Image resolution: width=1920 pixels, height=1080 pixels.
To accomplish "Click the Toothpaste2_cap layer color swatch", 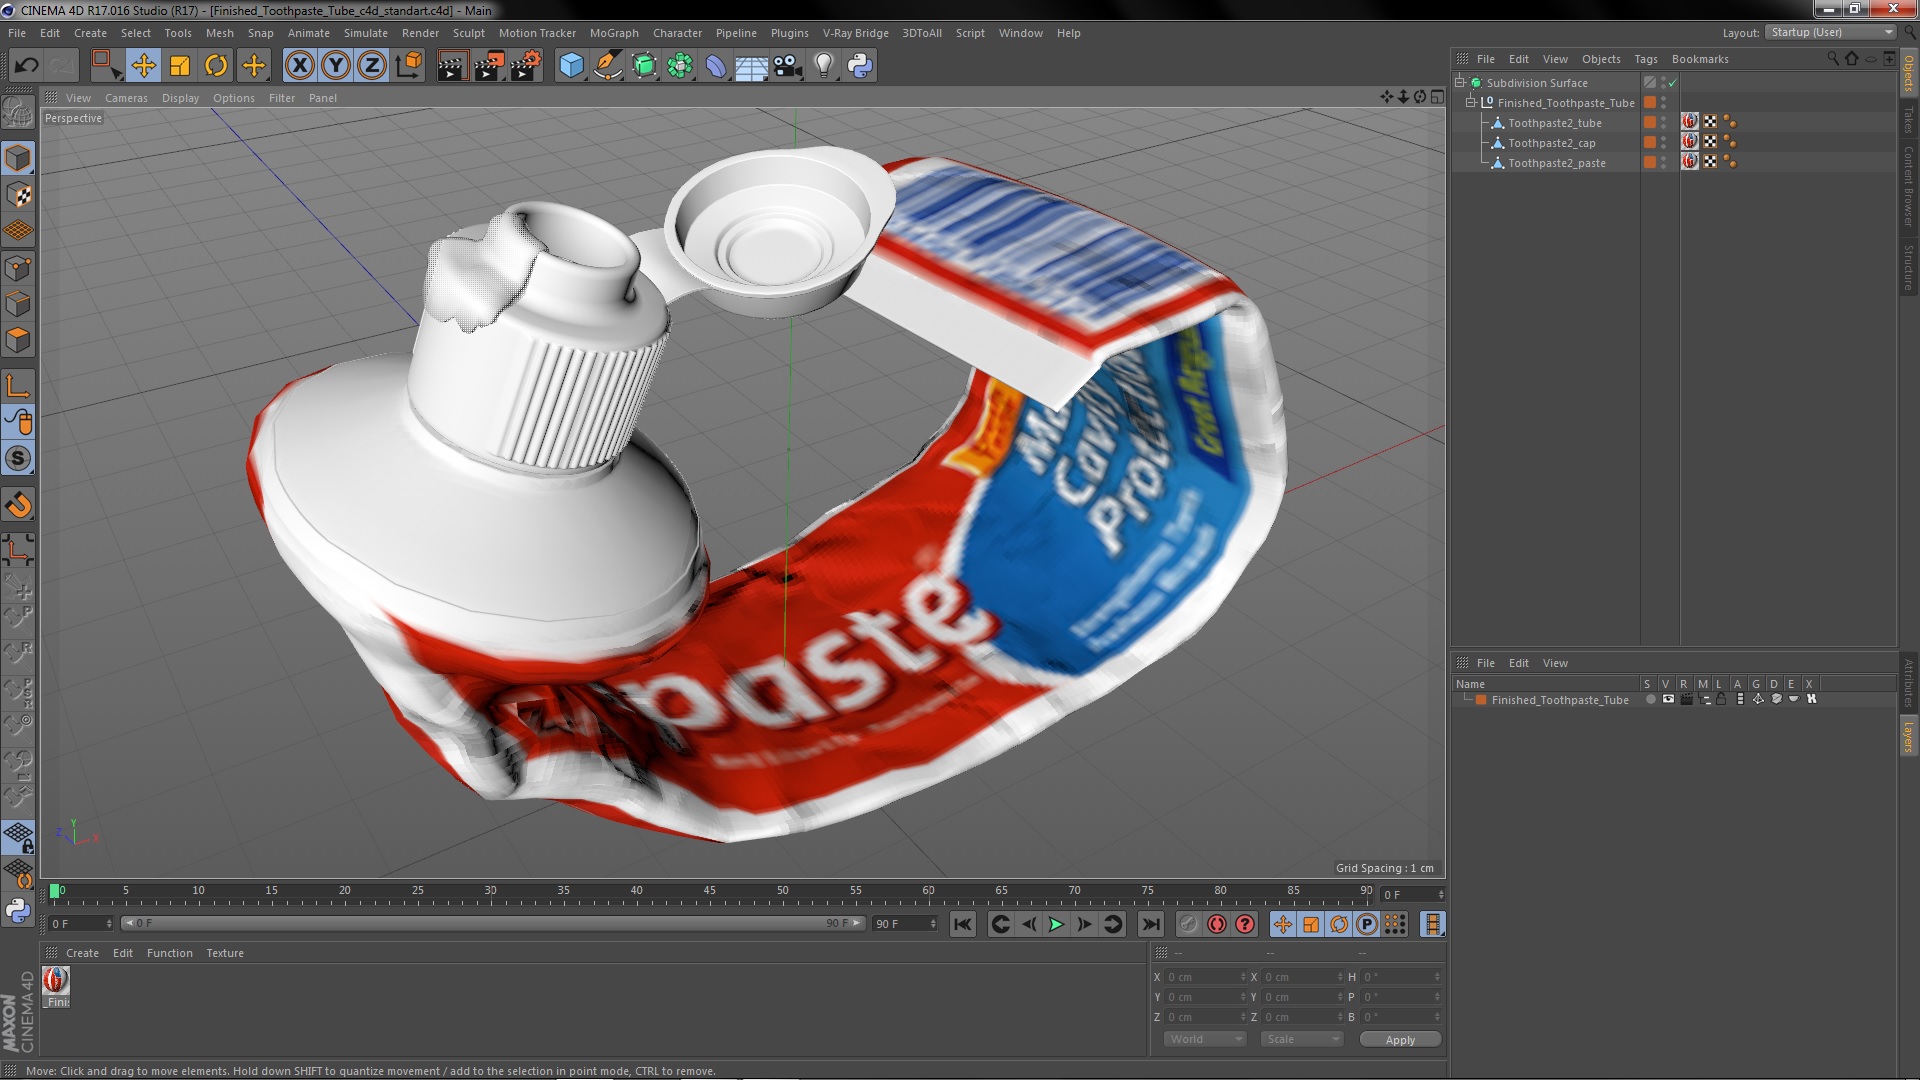I will click(x=1650, y=142).
